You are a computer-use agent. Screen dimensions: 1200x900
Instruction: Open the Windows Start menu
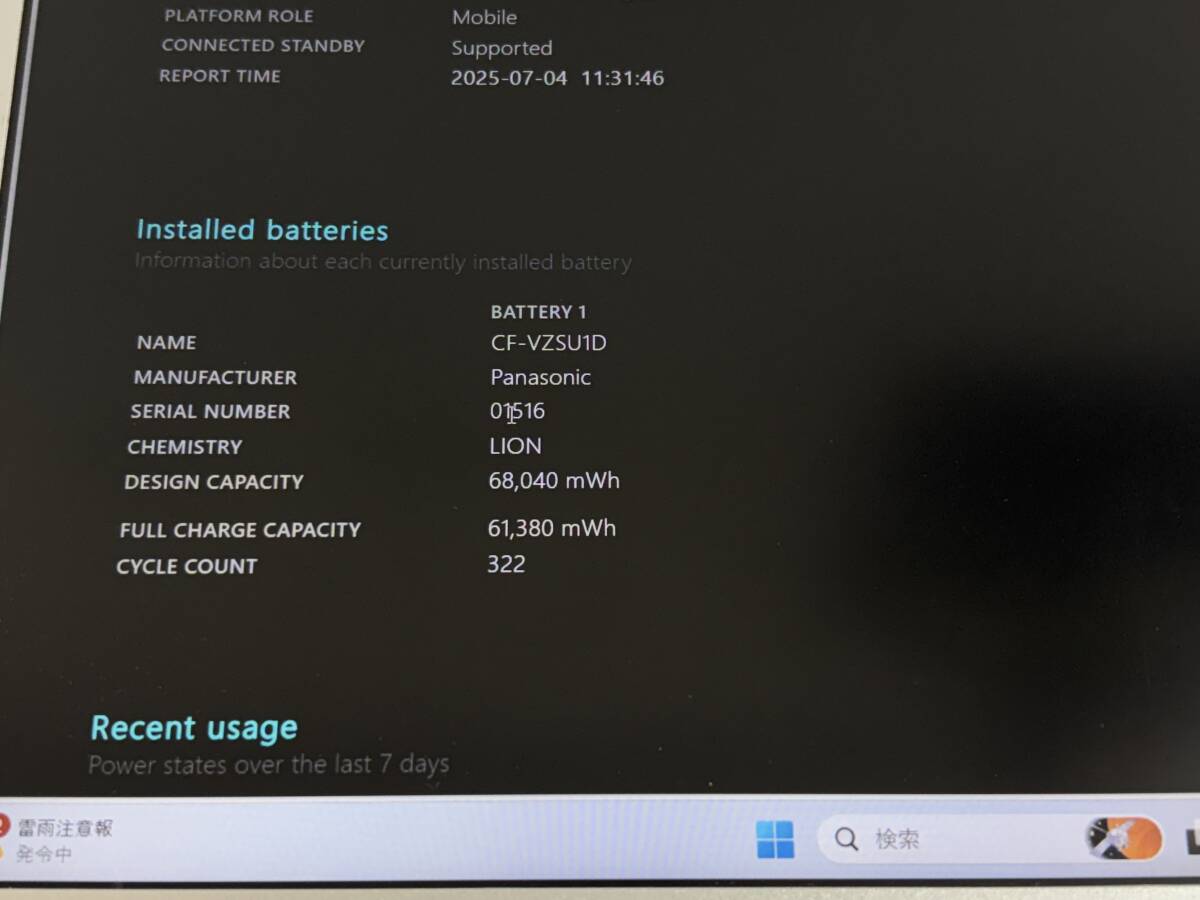(775, 839)
